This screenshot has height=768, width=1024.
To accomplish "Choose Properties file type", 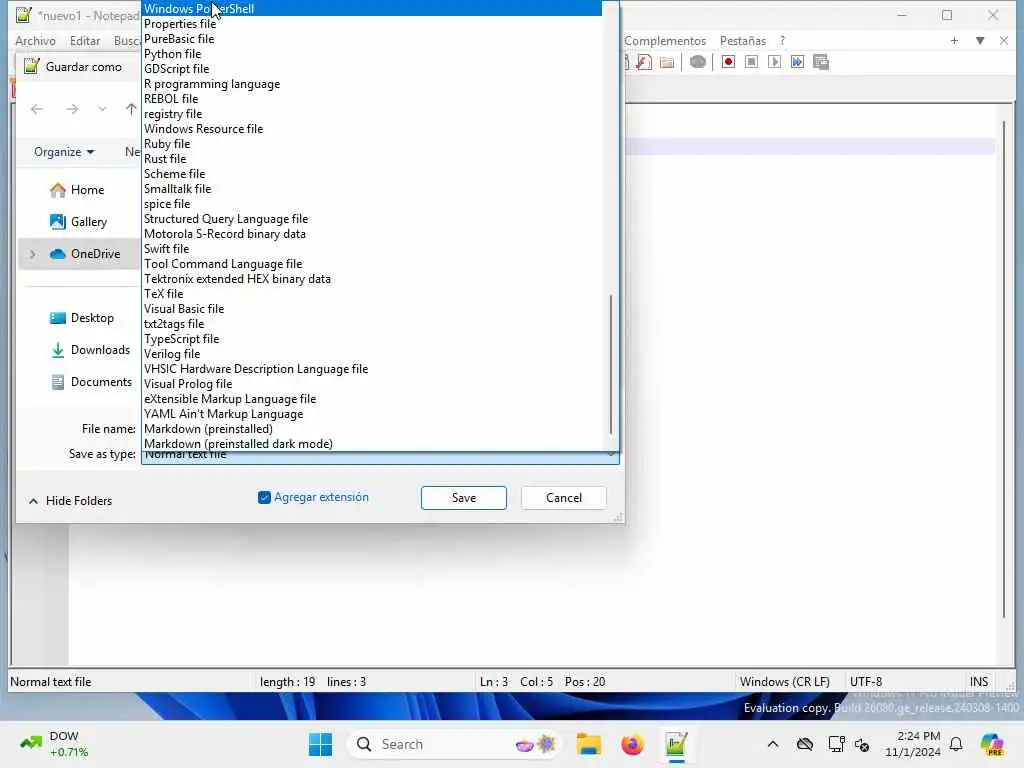I will [x=372, y=24].
